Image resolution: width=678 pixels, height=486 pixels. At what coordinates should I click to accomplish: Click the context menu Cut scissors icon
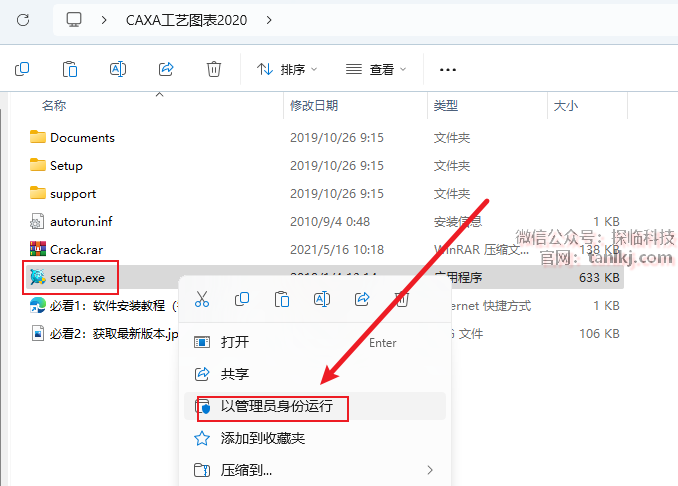202,299
